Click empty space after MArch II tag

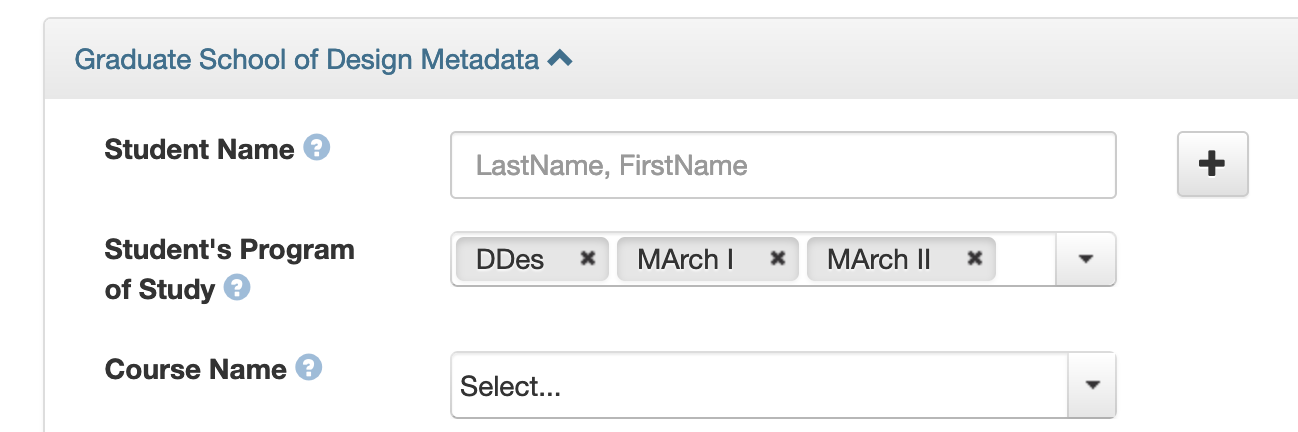1025,259
